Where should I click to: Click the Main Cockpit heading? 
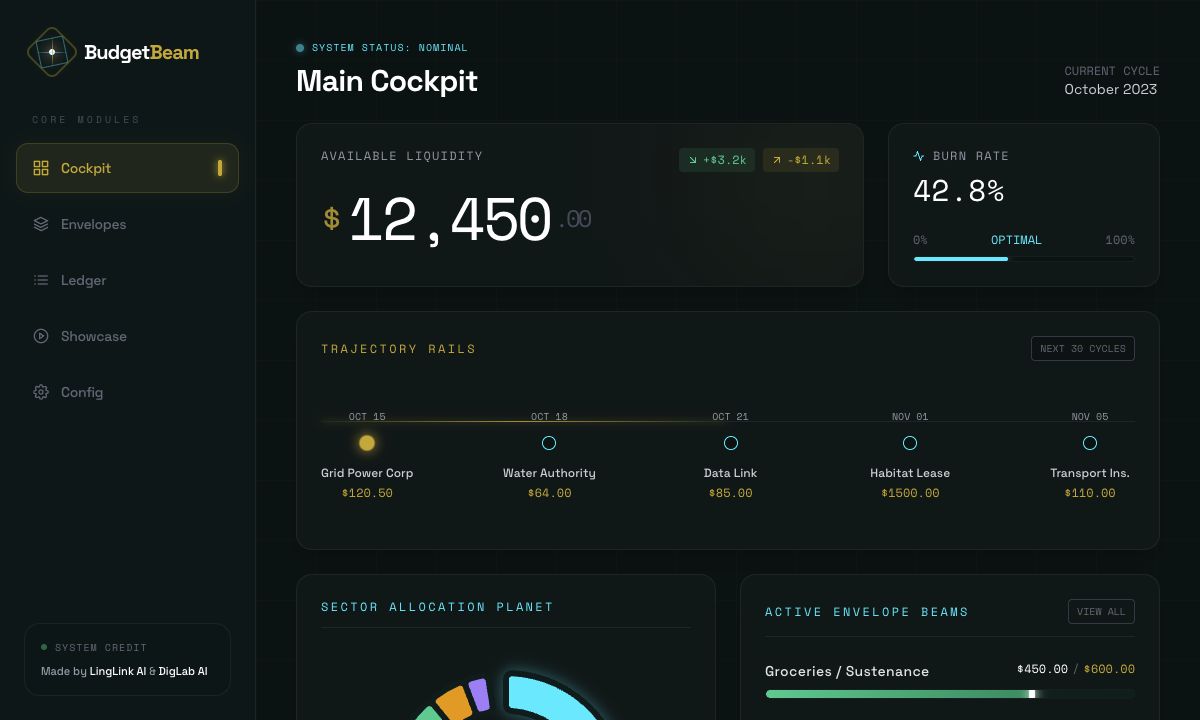click(387, 81)
